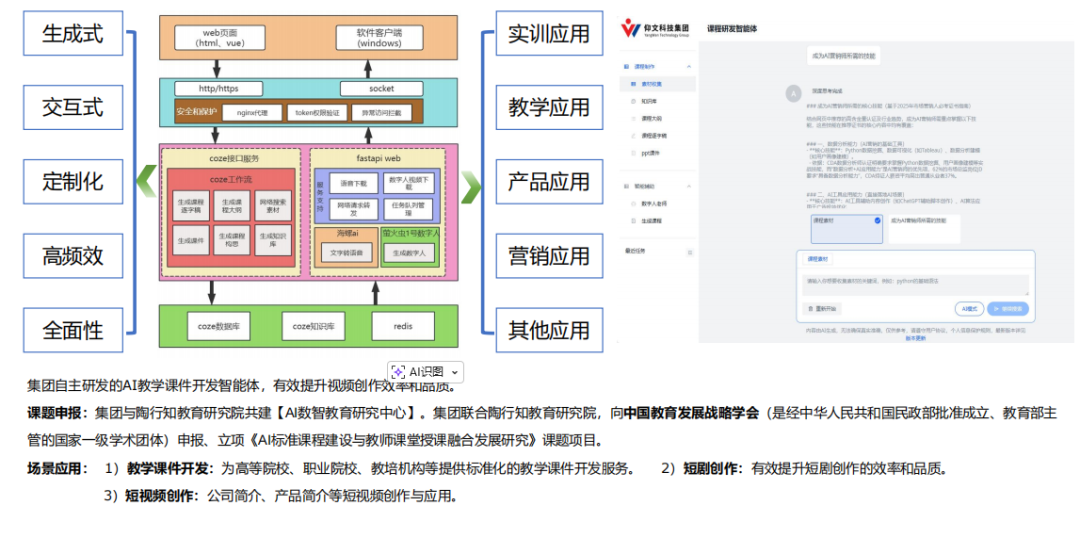Click the 其他应用 box
Image resolution: width=1080 pixels, height=538 pixels.
pos(549,331)
